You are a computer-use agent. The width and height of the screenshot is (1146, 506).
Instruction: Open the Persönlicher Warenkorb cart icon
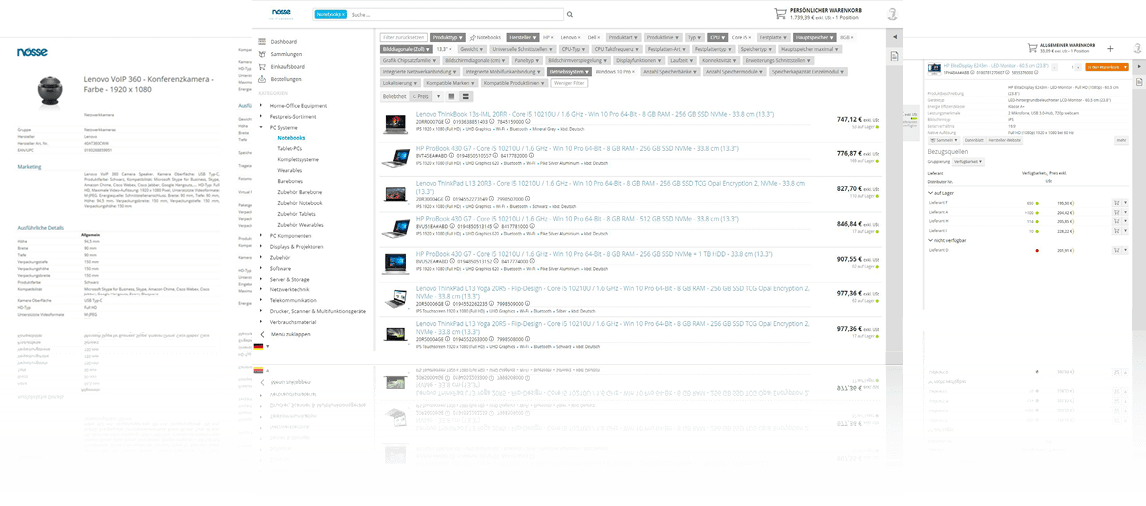pyautogui.click(x=780, y=13)
